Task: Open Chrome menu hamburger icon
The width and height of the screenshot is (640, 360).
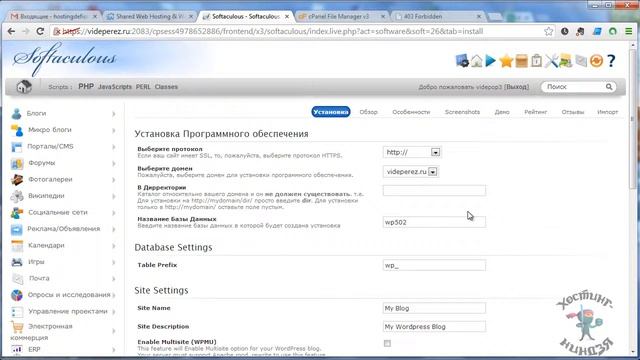Action: click(629, 31)
